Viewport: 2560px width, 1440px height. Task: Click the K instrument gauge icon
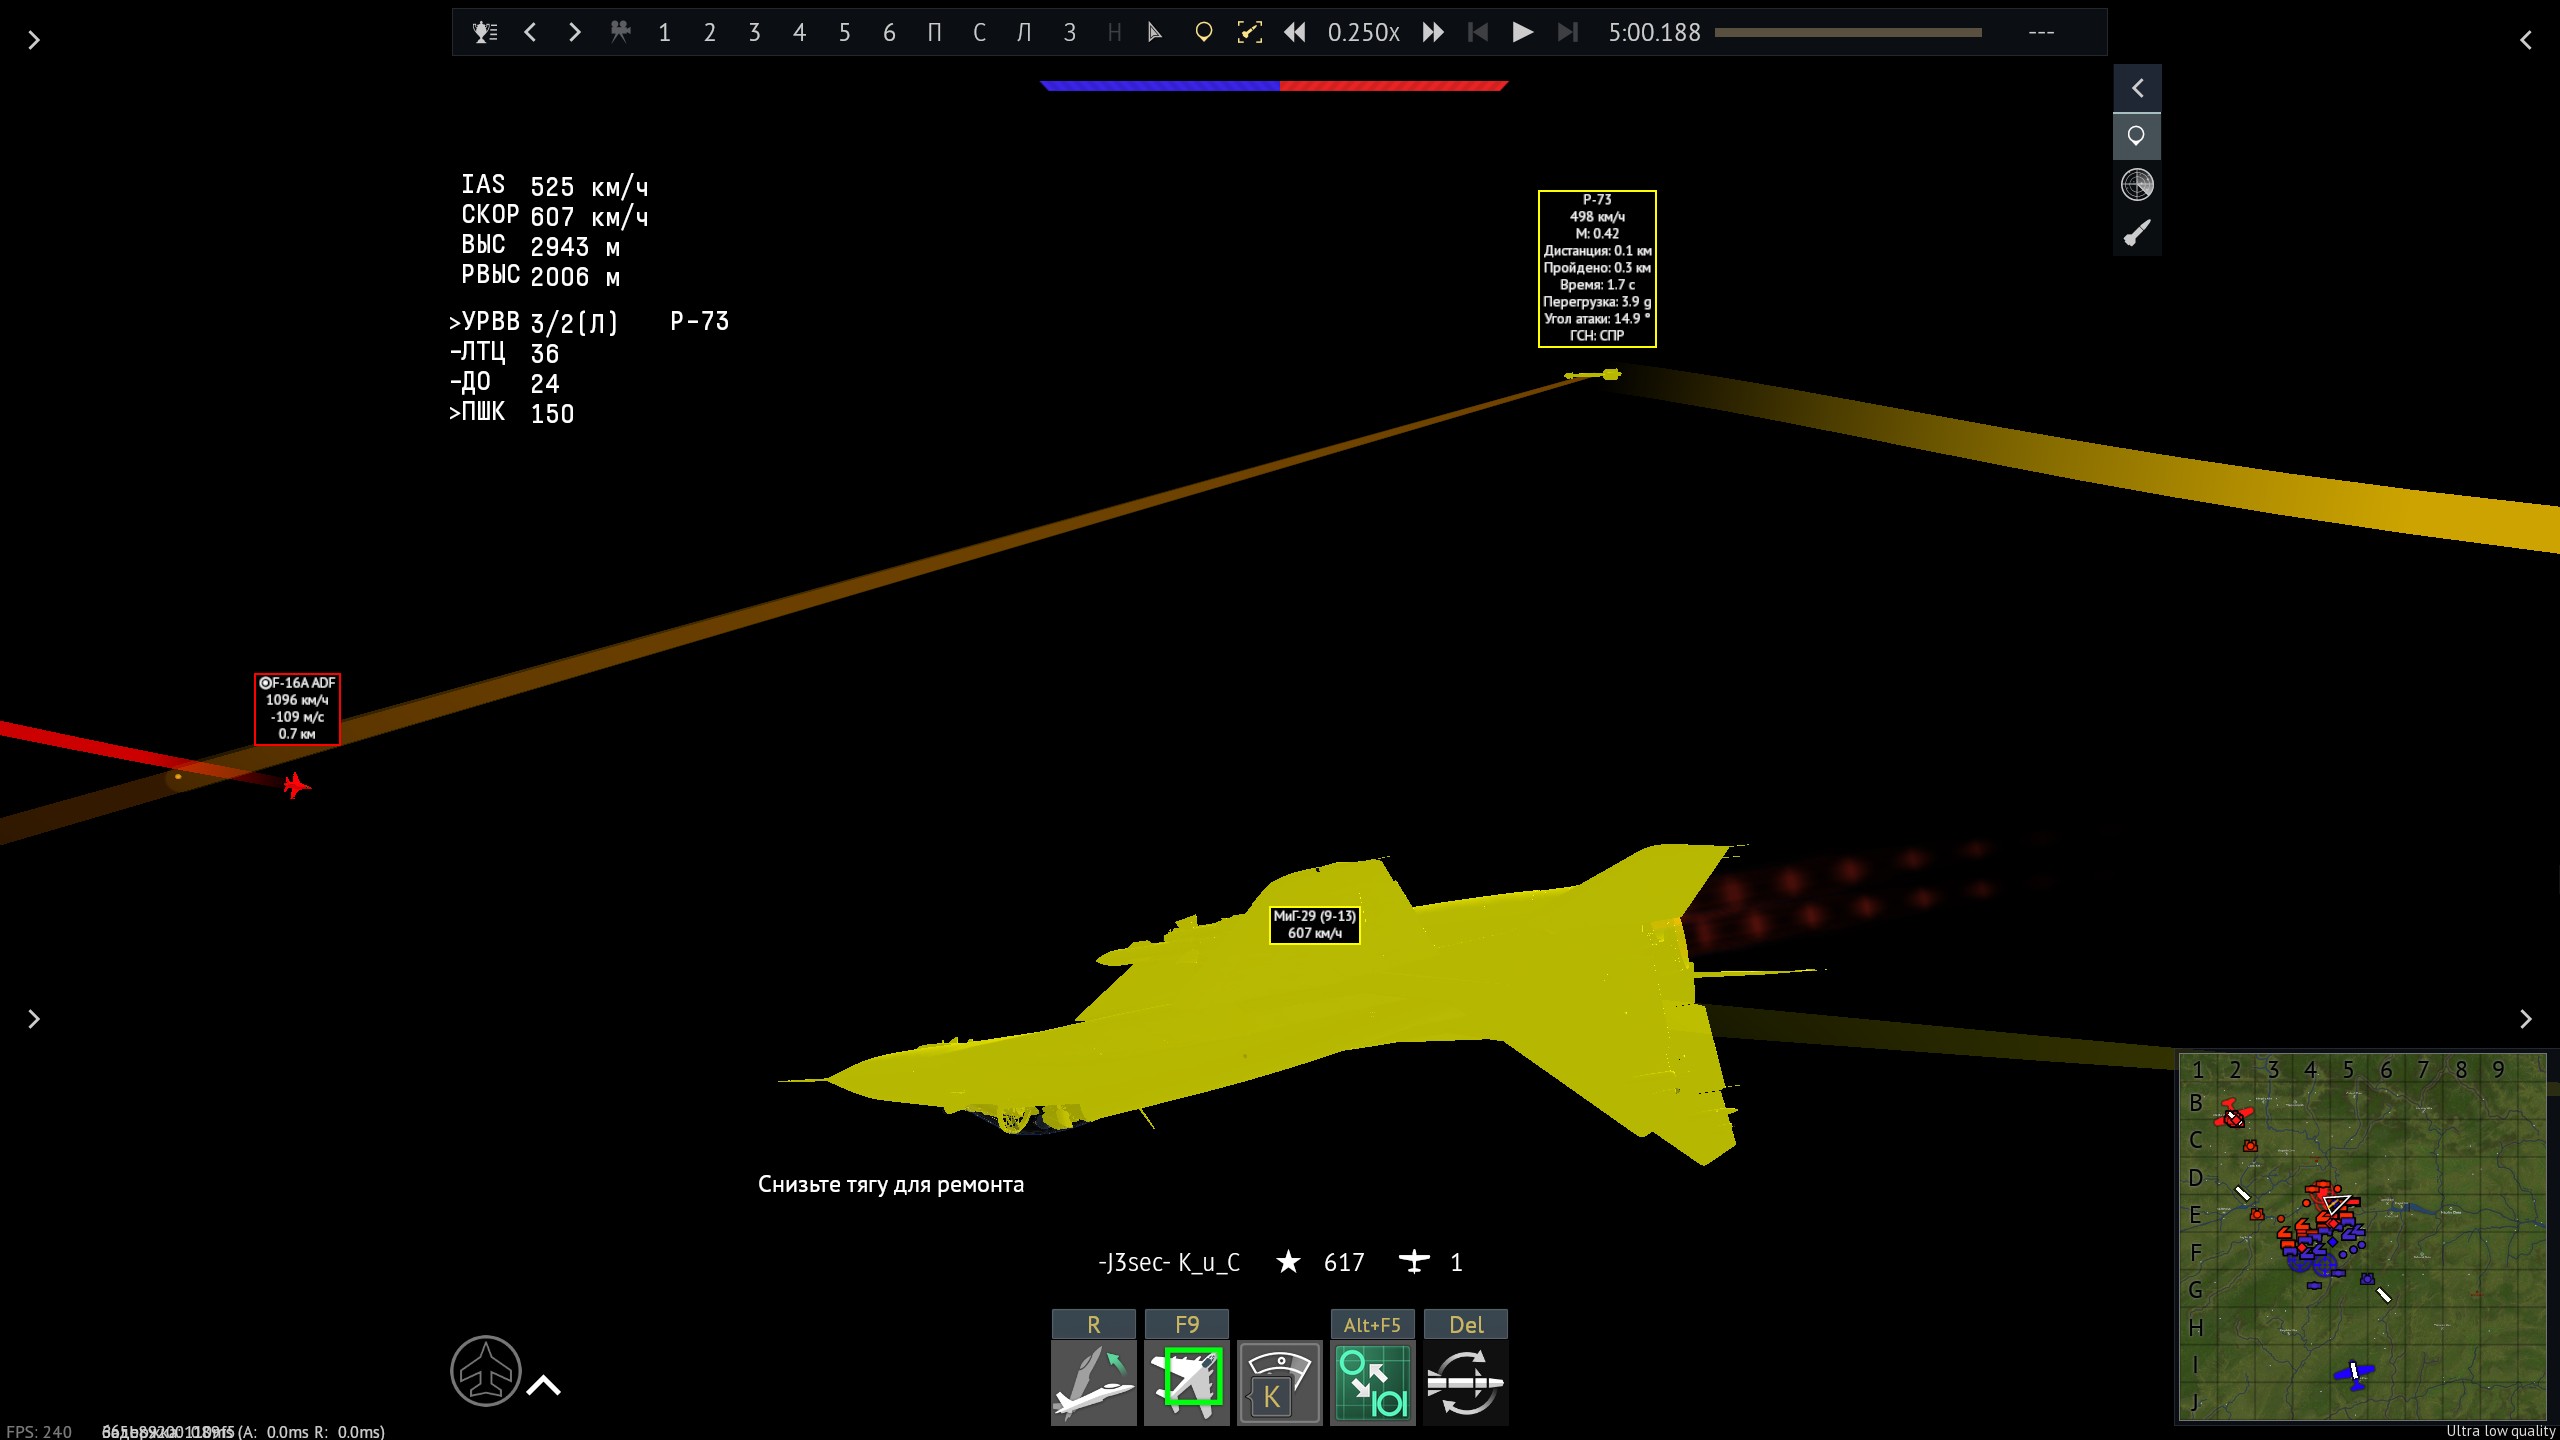pyautogui.click(x=1279, y=1382)
